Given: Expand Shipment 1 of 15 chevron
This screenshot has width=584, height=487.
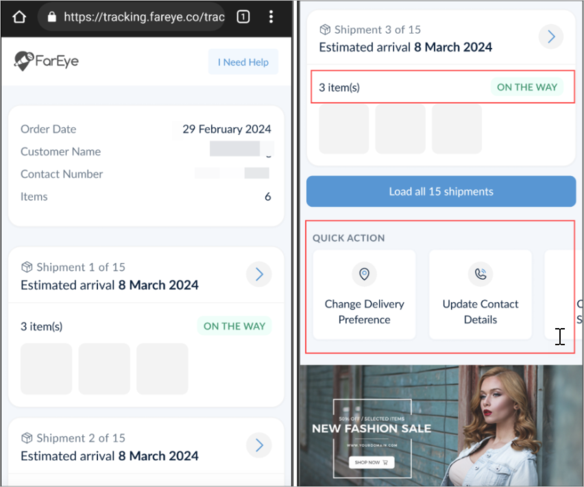Looking at the screenshot, I should point(259,274).
